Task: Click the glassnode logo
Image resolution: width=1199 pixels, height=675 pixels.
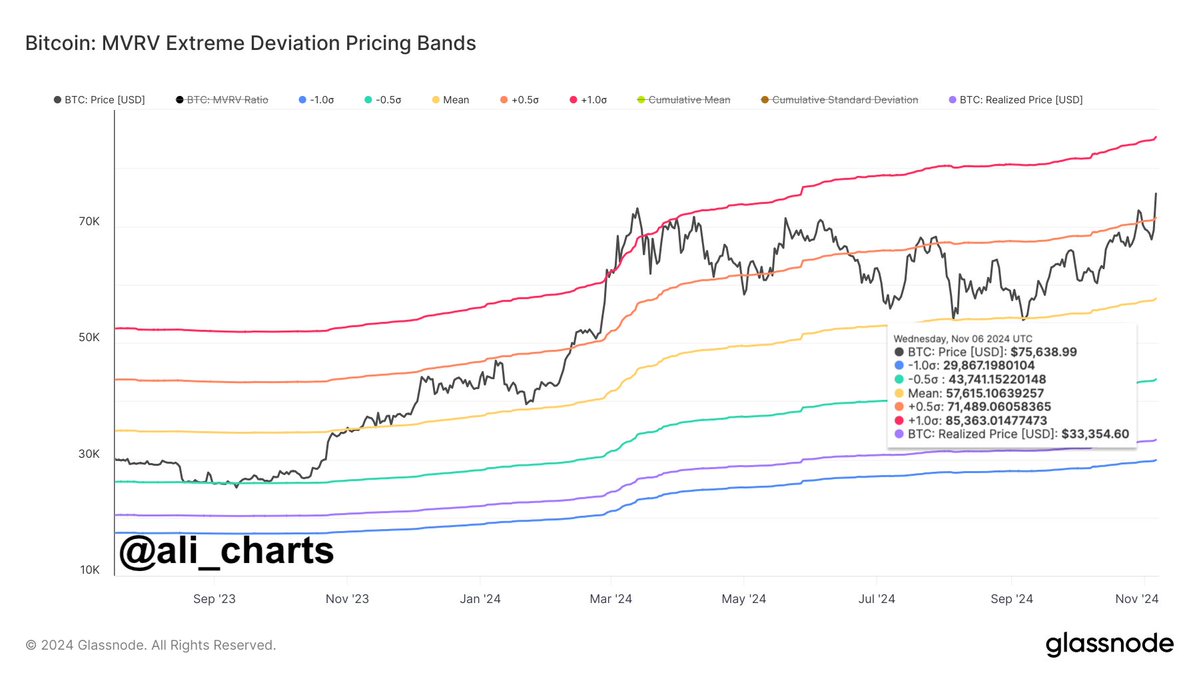Action: 1109,644
